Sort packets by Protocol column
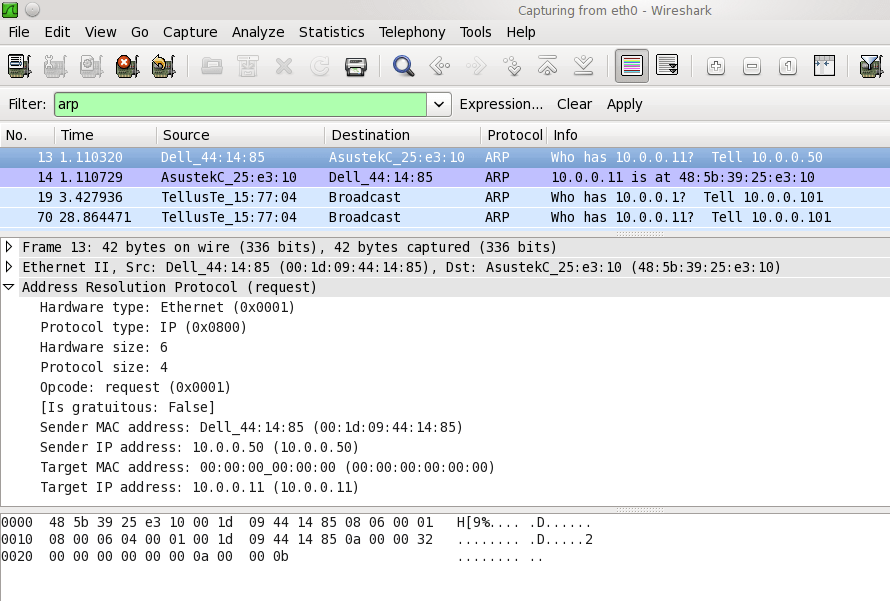The width and height of the screenshot is (890, 601). tap(514, 135)
